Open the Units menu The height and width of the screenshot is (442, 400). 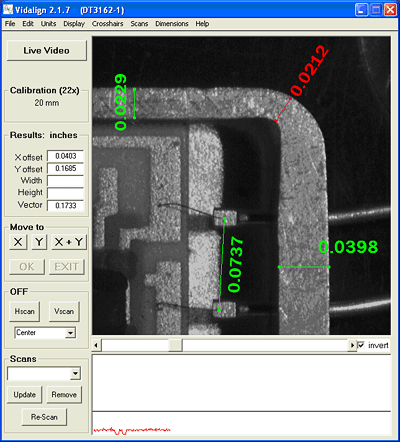[x=48, y=24]
